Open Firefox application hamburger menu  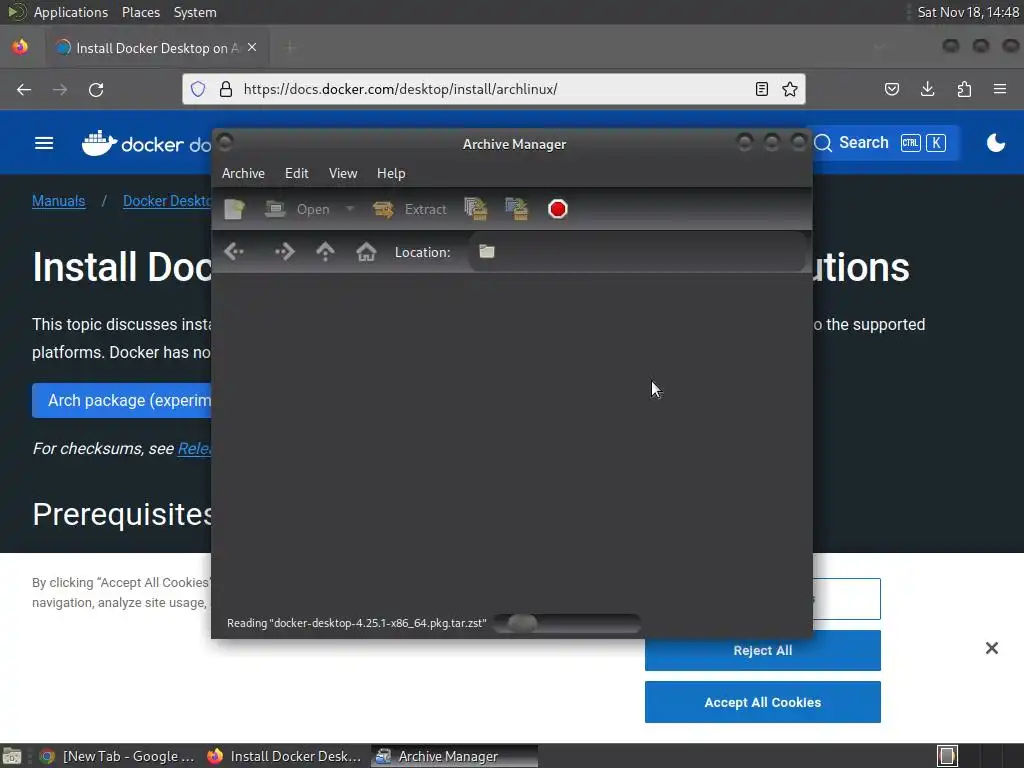[1000, 89]
